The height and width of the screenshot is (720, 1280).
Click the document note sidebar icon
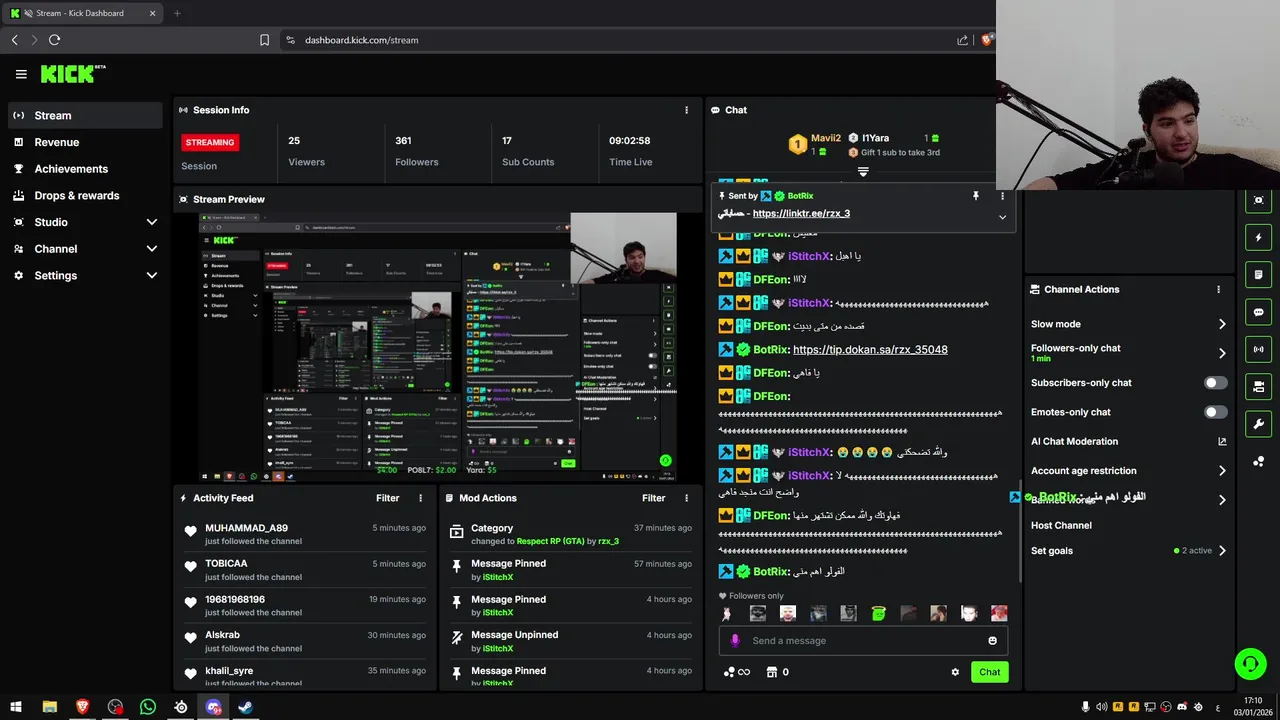click(x=1258, y=275)
